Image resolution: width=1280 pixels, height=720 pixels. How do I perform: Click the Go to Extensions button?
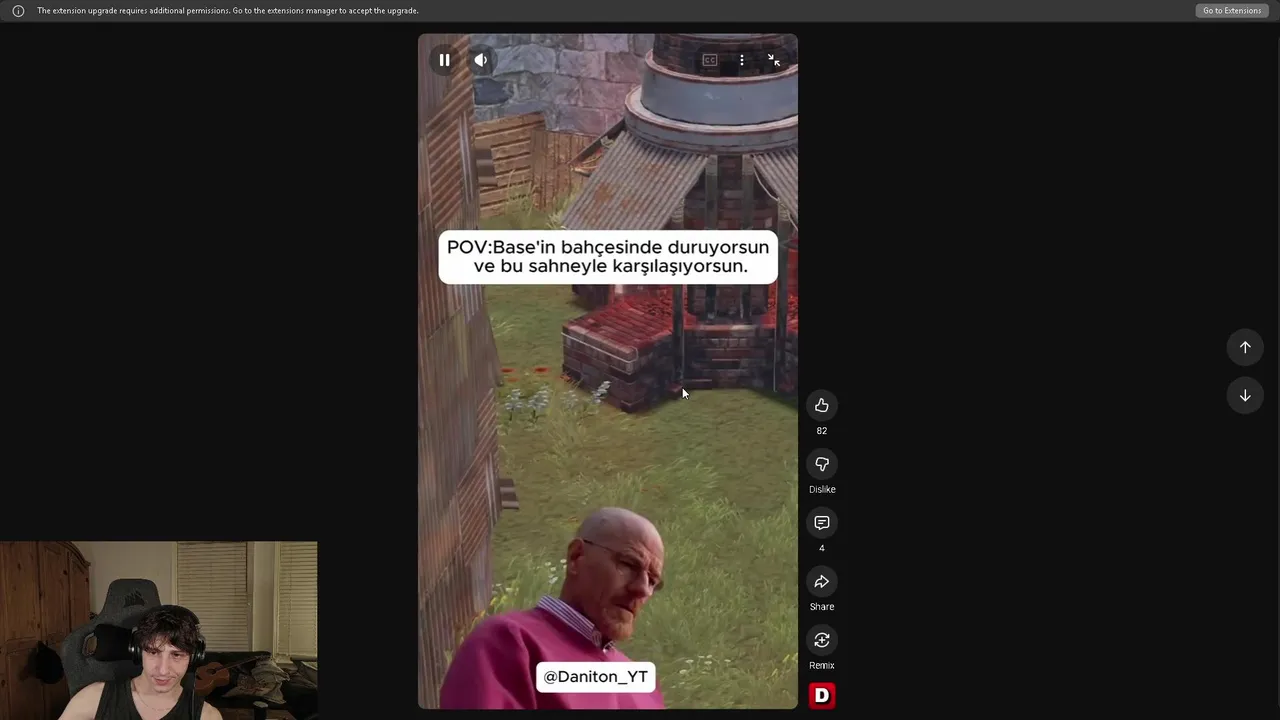(x=1232, y=11)
